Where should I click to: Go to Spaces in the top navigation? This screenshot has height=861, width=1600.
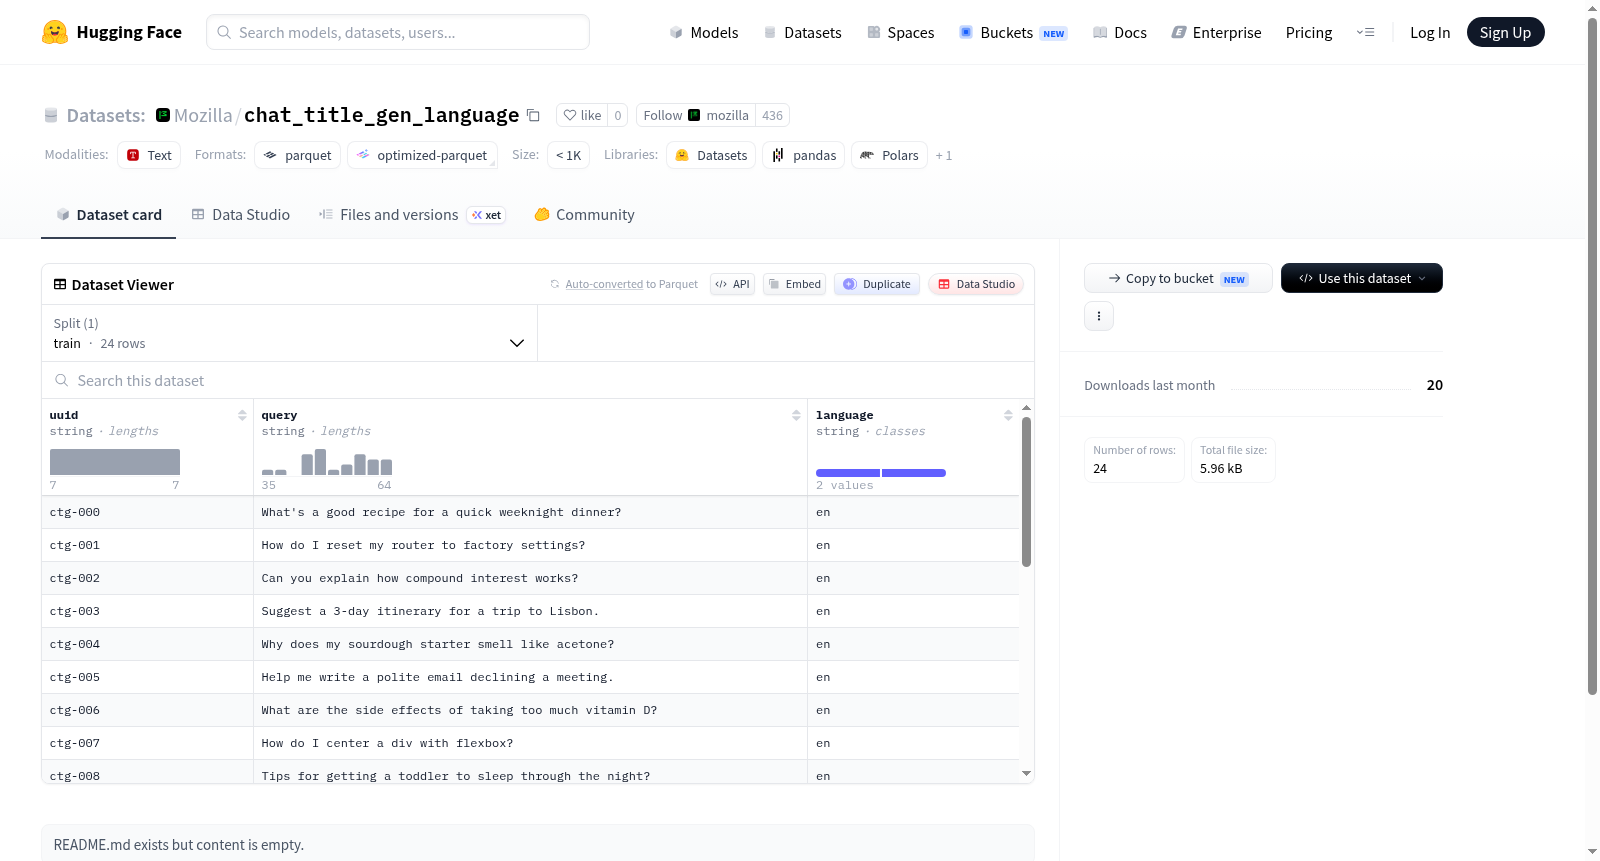coord(900,32)
